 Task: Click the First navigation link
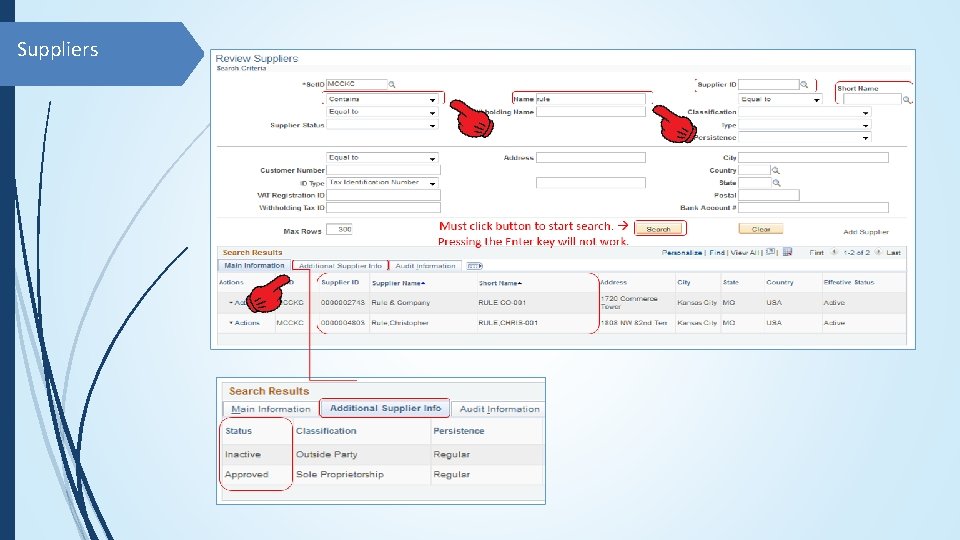[816, 252]
